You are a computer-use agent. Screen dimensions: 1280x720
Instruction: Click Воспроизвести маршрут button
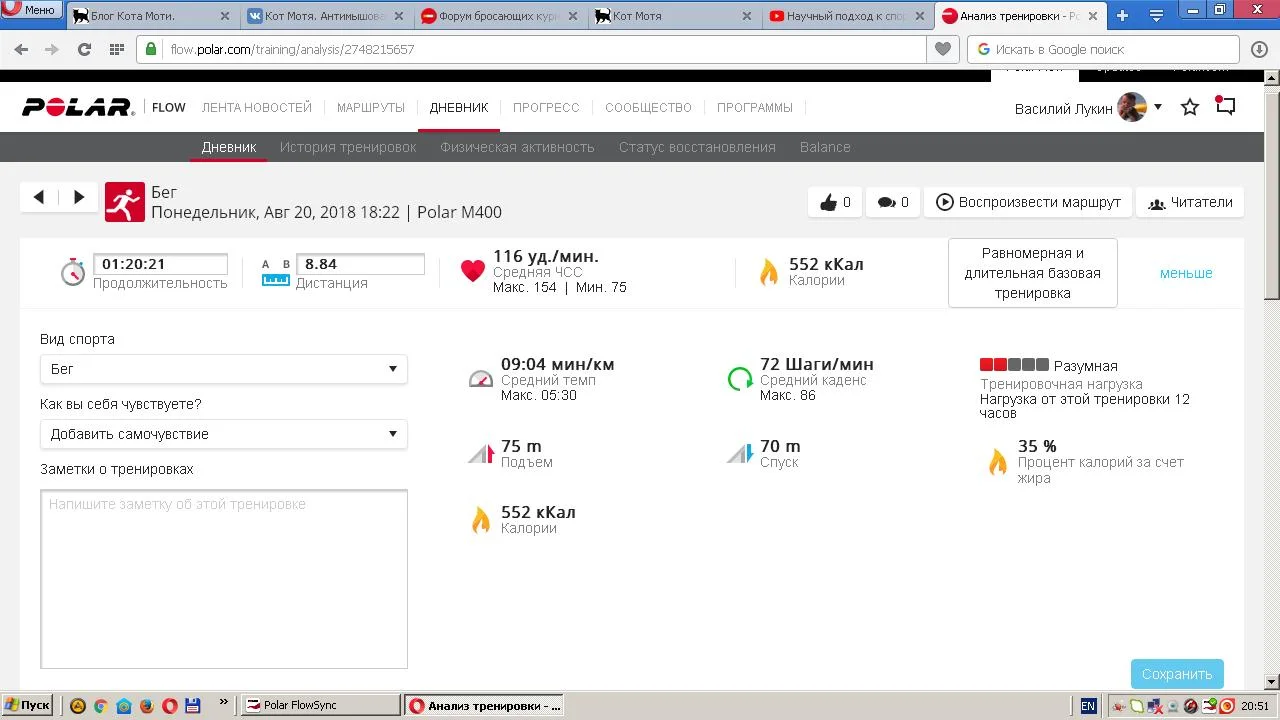click(1028, 202)
